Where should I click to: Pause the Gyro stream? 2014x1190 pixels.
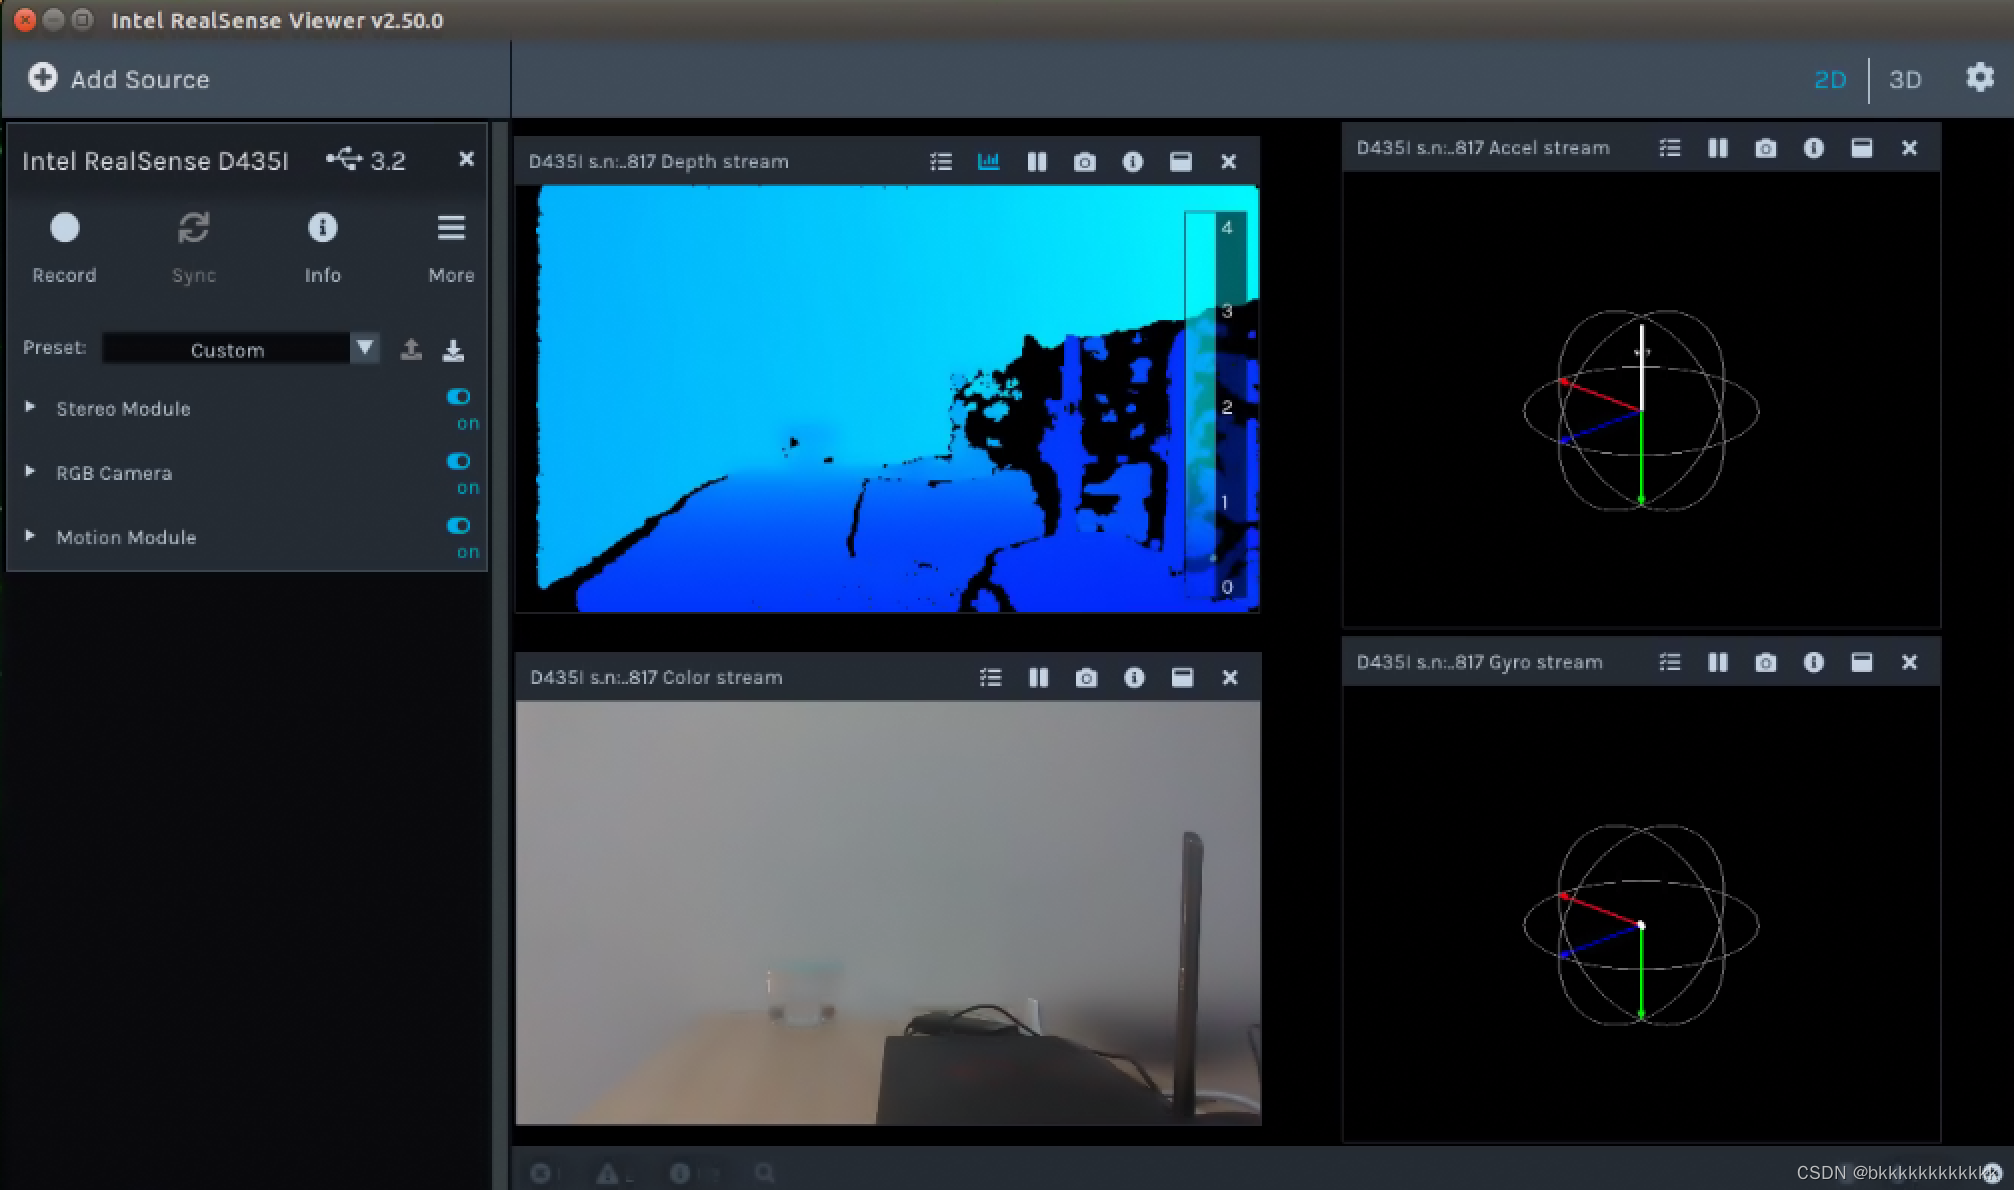tap(1717, 662)
